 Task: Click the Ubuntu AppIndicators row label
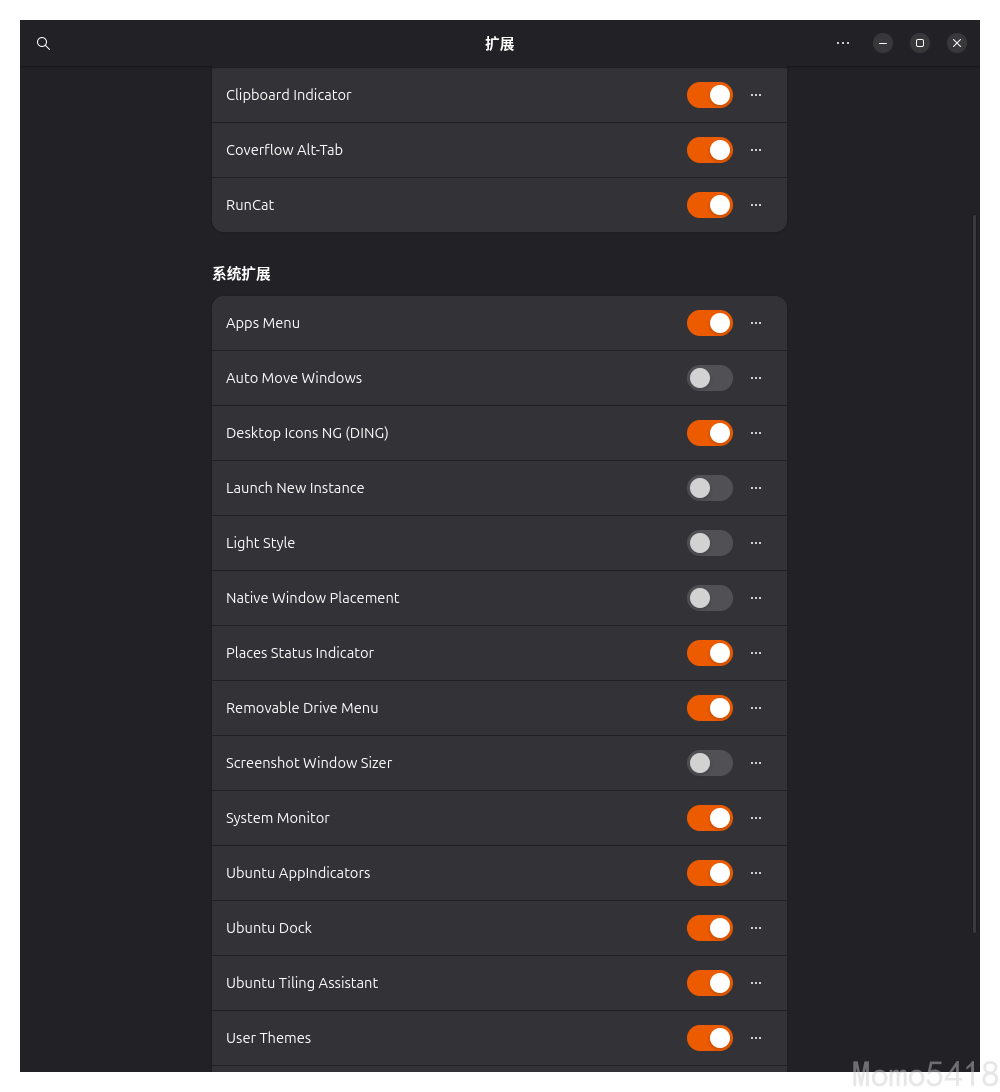tap(298, 873)
